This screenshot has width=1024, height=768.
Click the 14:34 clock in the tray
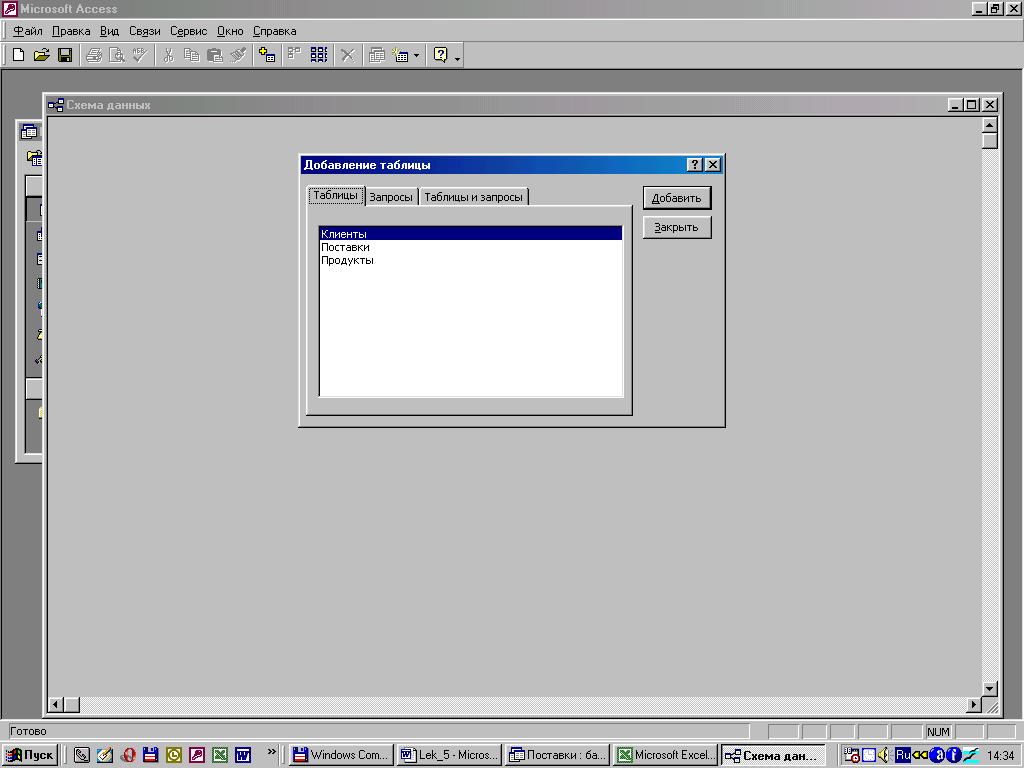[x=1000, y=756]
